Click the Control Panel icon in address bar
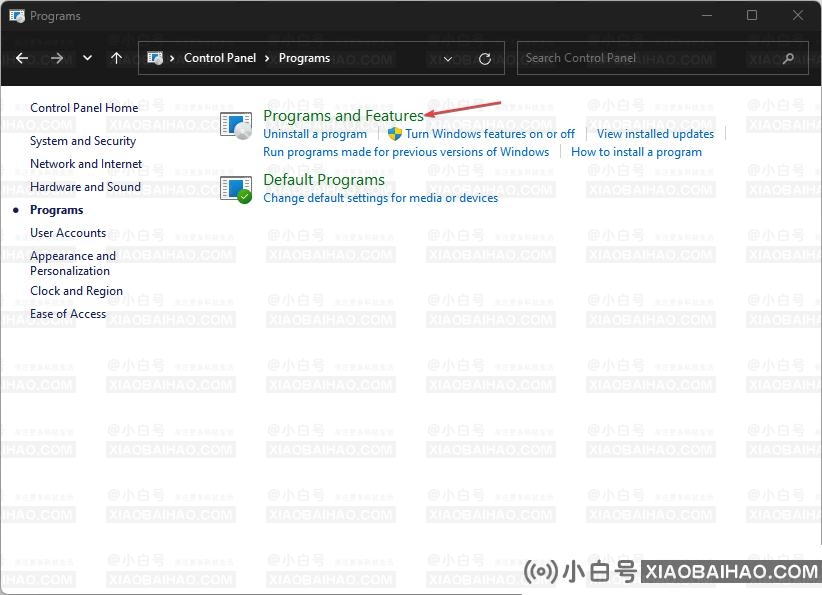 (x=155, y=58)
